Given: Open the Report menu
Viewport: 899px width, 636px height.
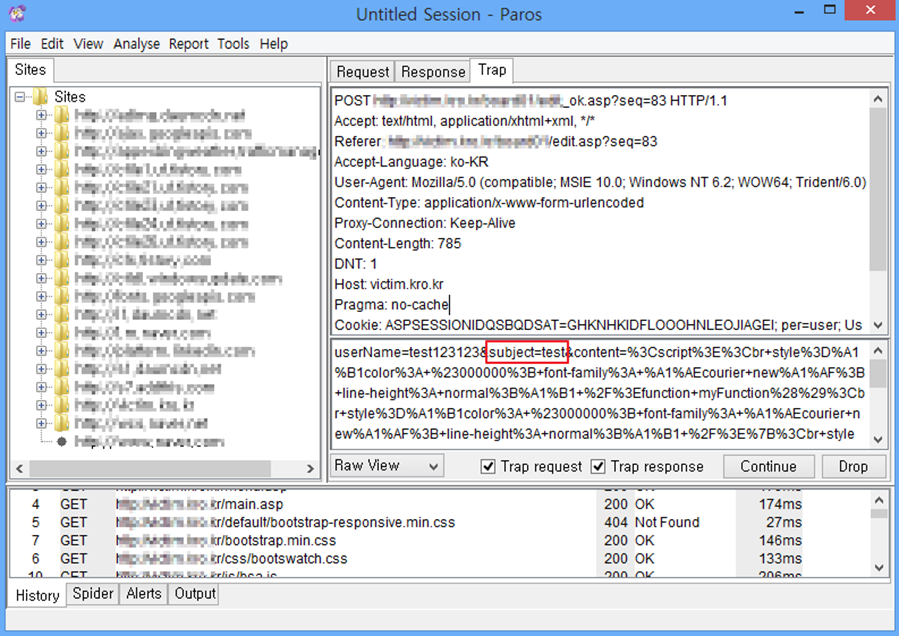Looking at the screenshot, I should (189, 44).
